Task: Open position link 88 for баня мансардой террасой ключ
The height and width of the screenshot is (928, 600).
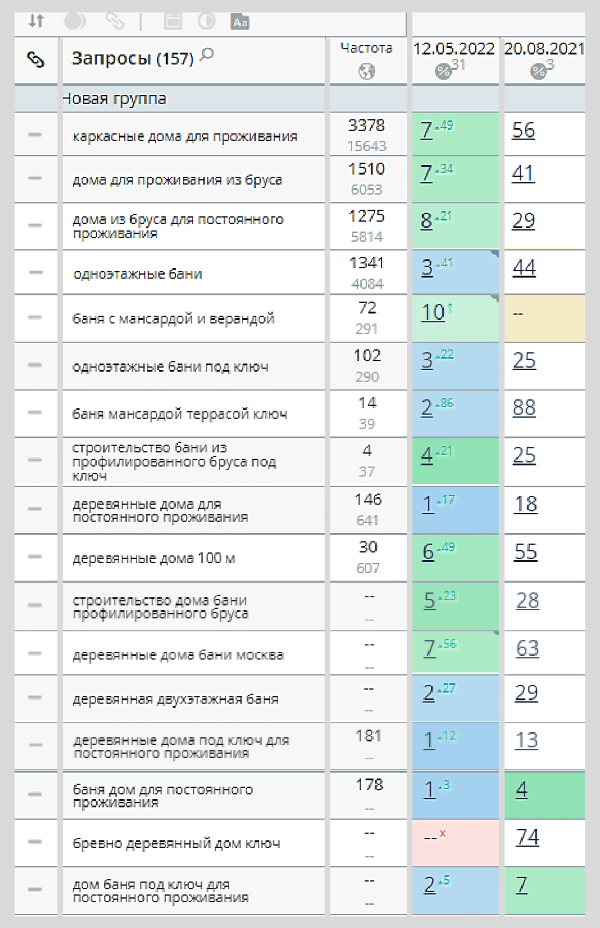Action: [x=524, y=408]
